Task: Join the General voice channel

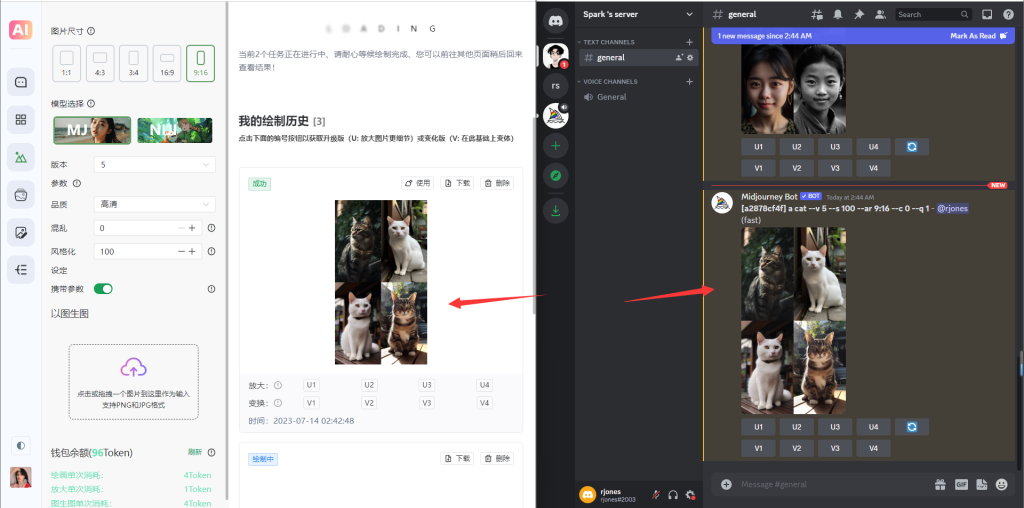Action: coord(611,97)
